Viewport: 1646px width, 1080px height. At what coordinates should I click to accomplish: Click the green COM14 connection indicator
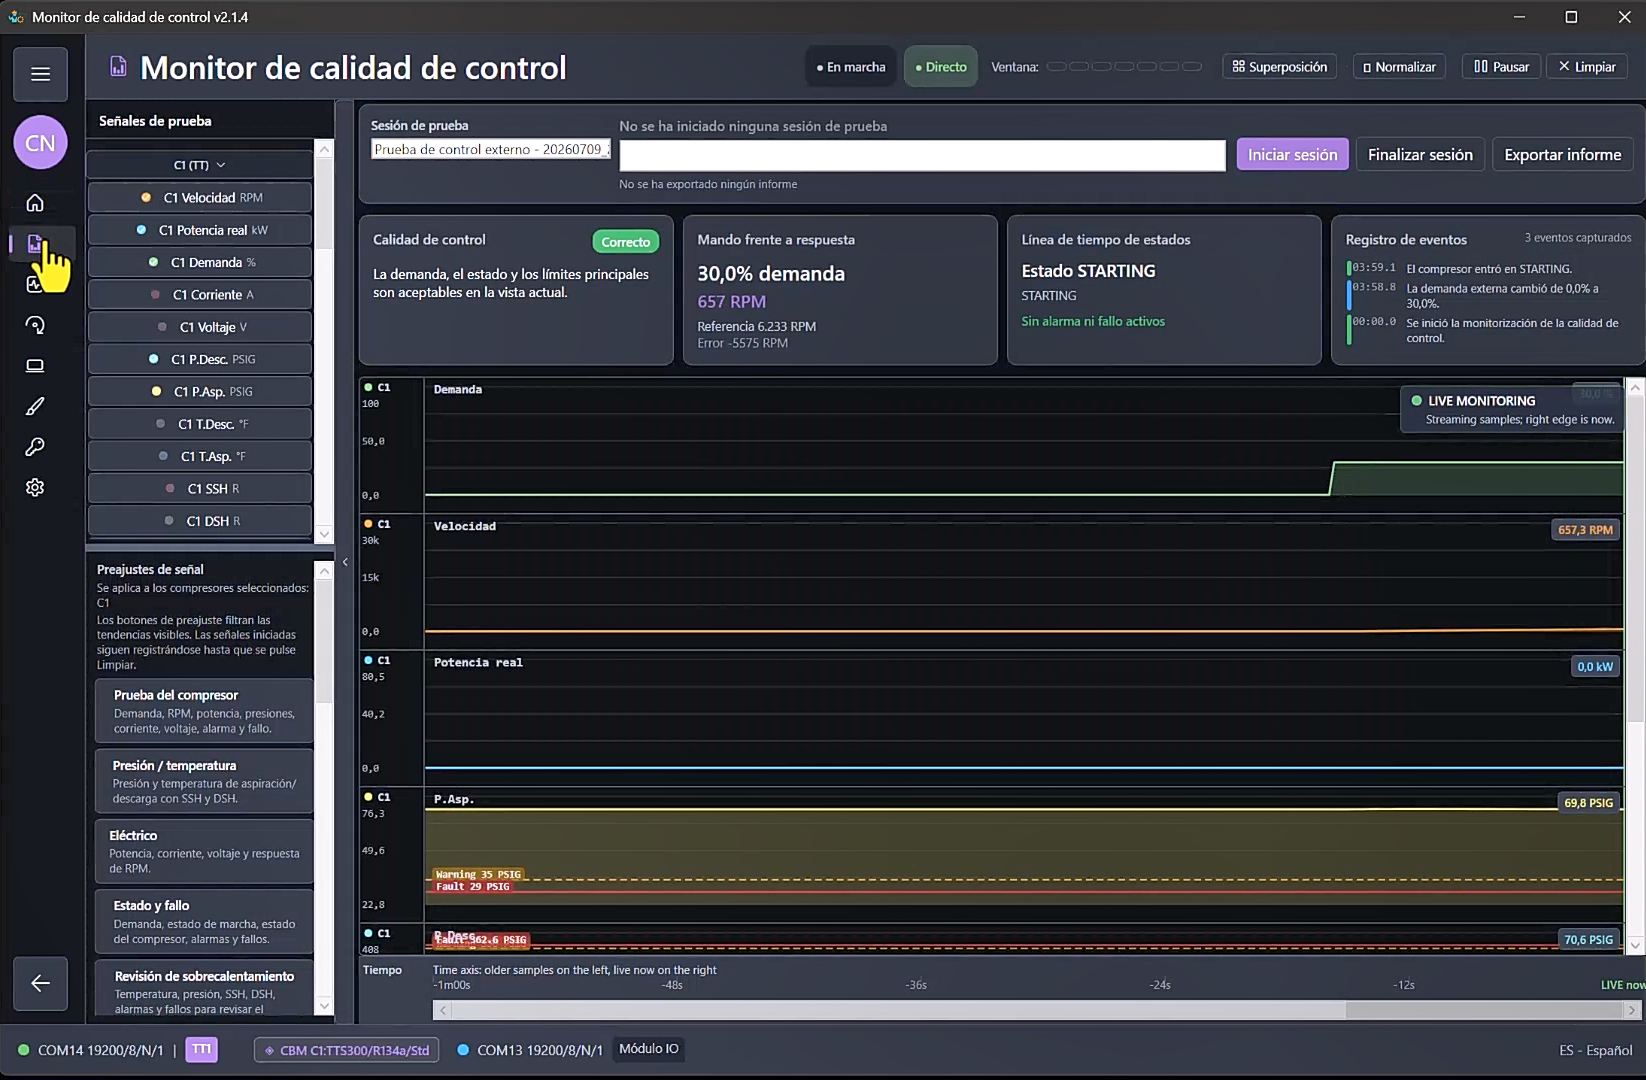(x=24, y=1050)
